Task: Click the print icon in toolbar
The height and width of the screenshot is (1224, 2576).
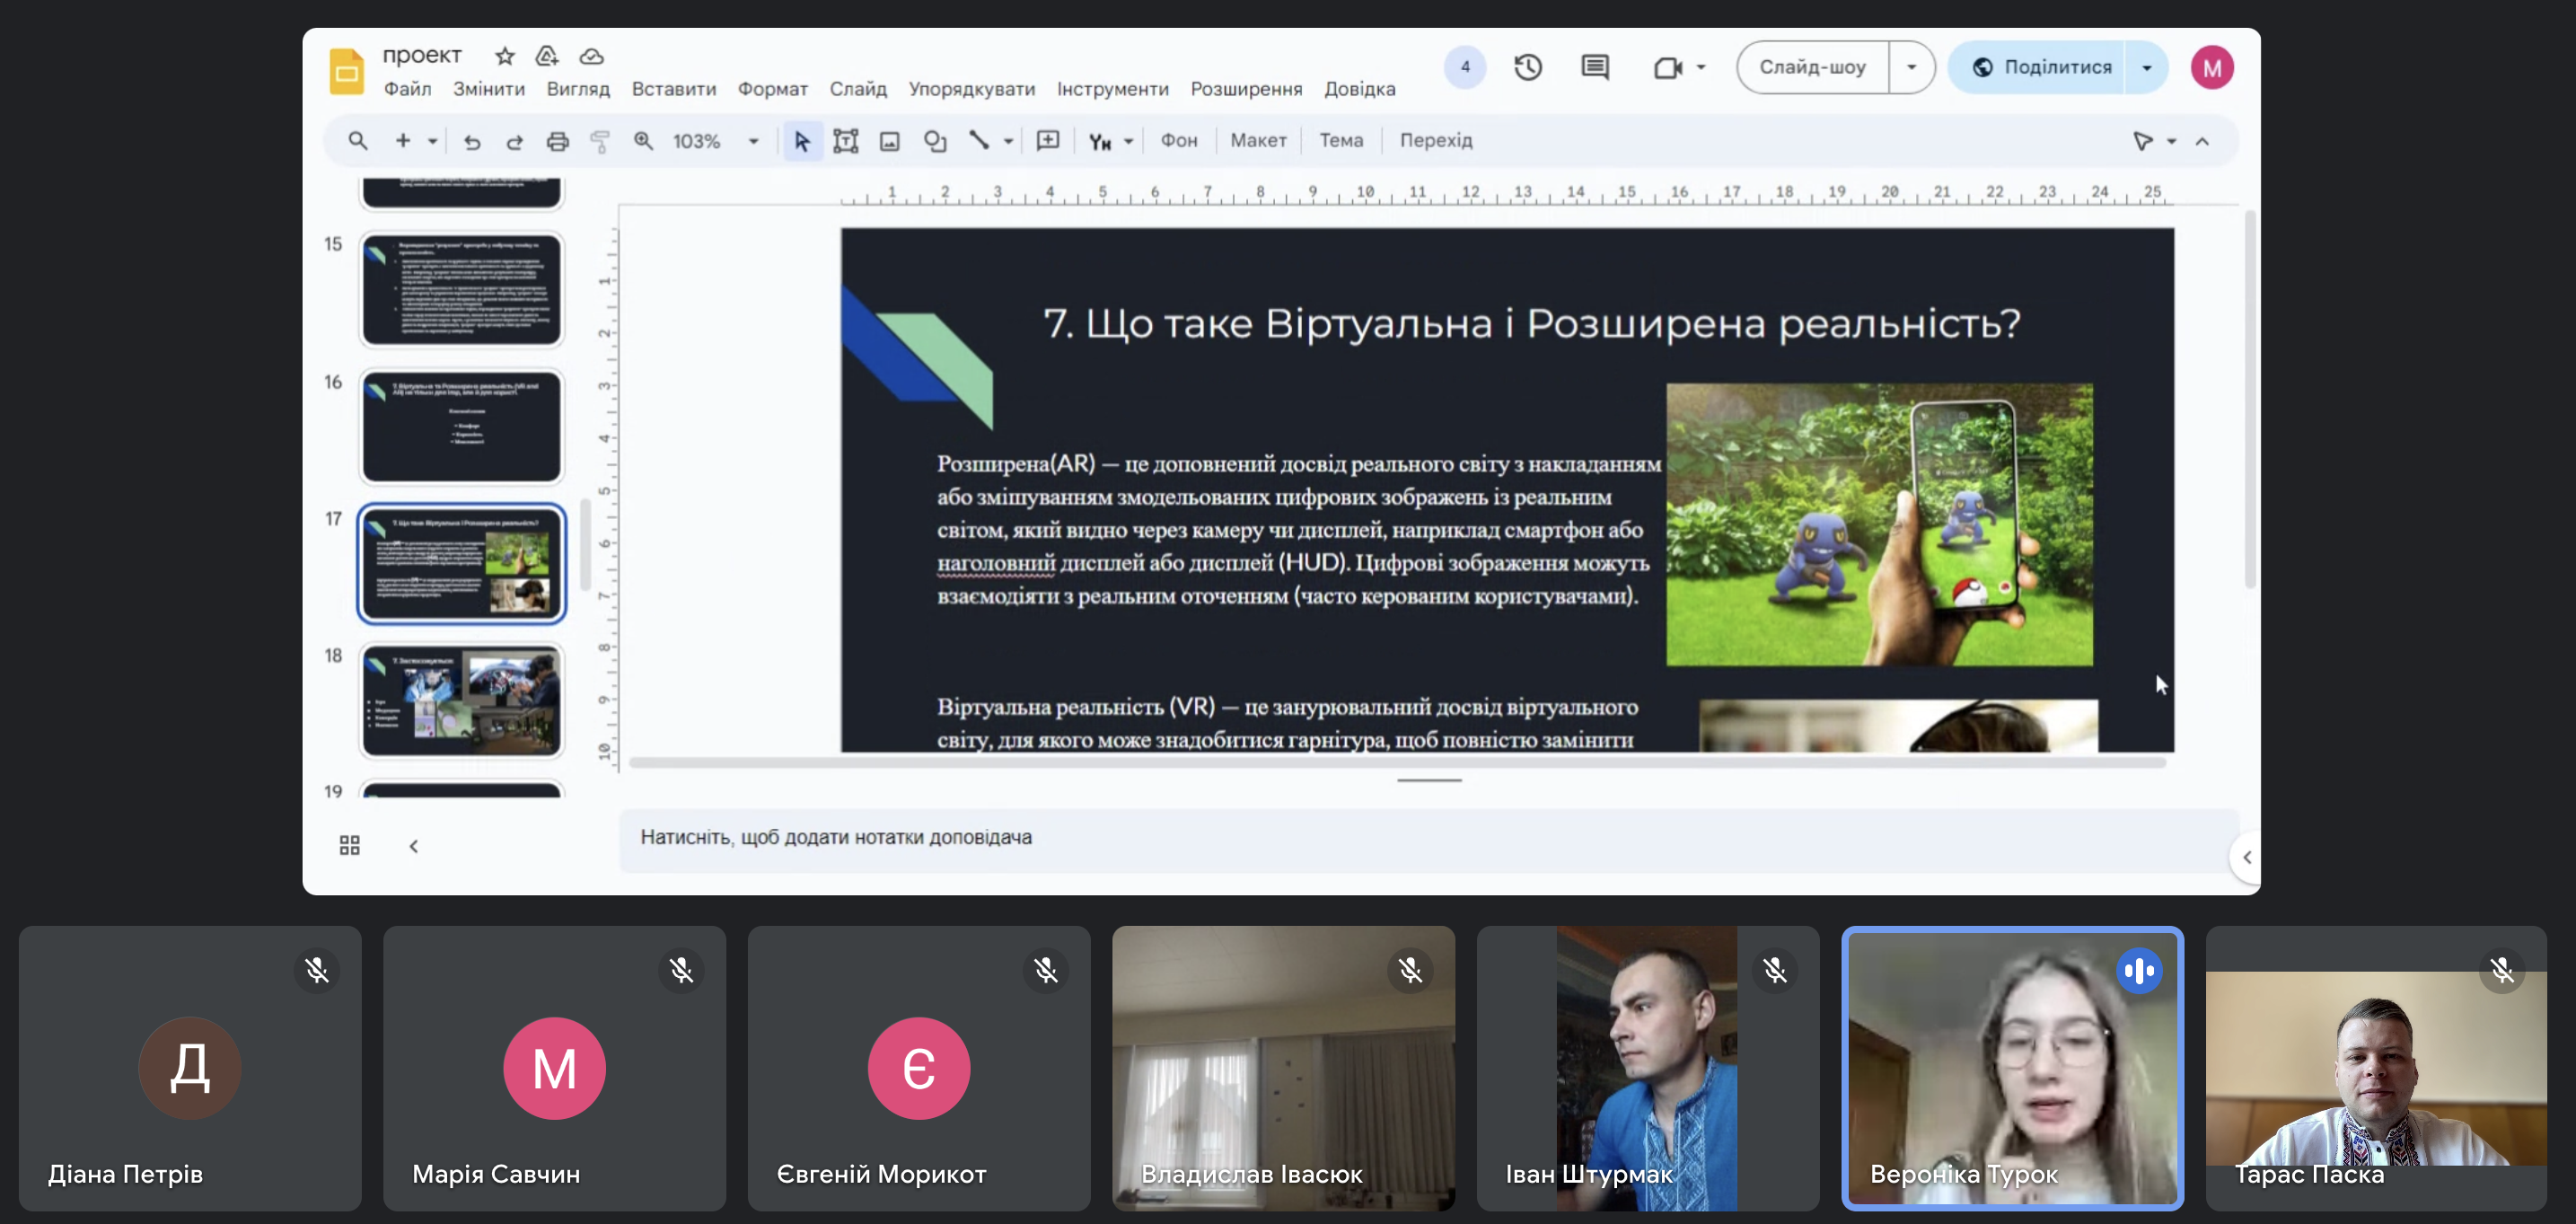Action: pyautogui.click(x=557, y=141)
